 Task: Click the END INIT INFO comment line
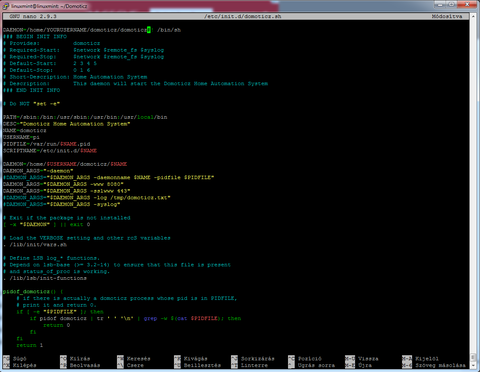point(32,90)
